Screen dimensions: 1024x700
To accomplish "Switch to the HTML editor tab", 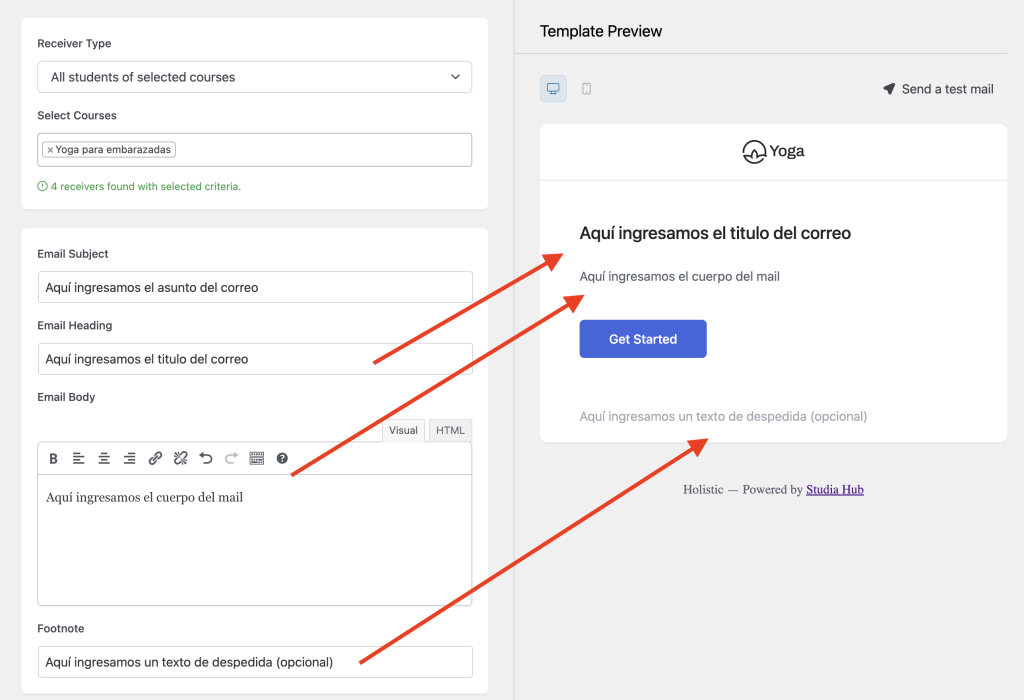I will click(x=450, y=430).
